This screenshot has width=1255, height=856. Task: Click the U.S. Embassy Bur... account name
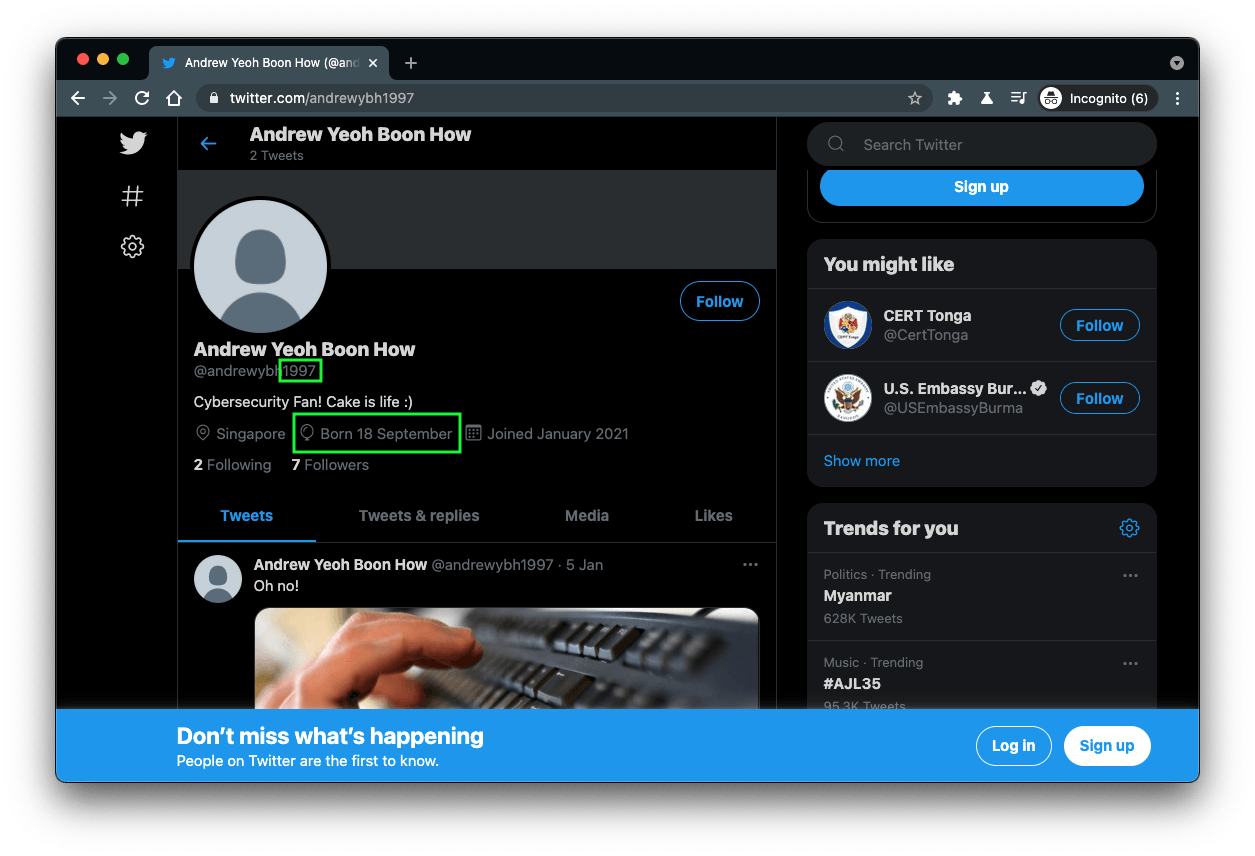(955, 389)
